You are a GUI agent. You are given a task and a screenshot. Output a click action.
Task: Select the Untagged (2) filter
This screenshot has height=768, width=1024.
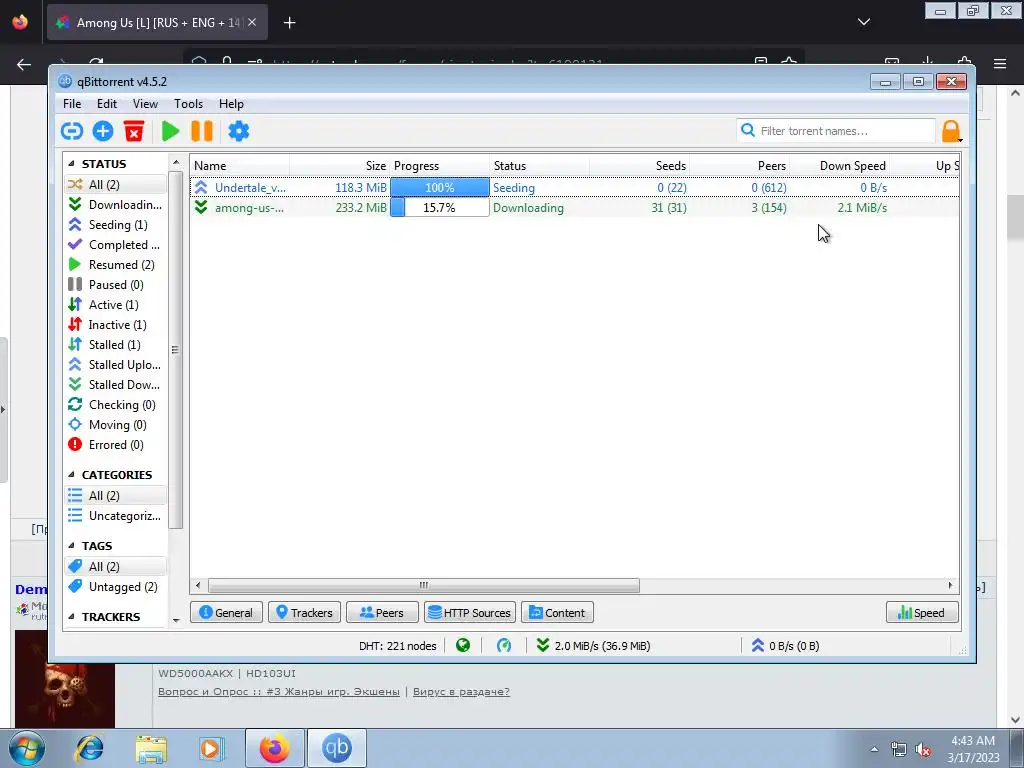(x=115, y=587)
